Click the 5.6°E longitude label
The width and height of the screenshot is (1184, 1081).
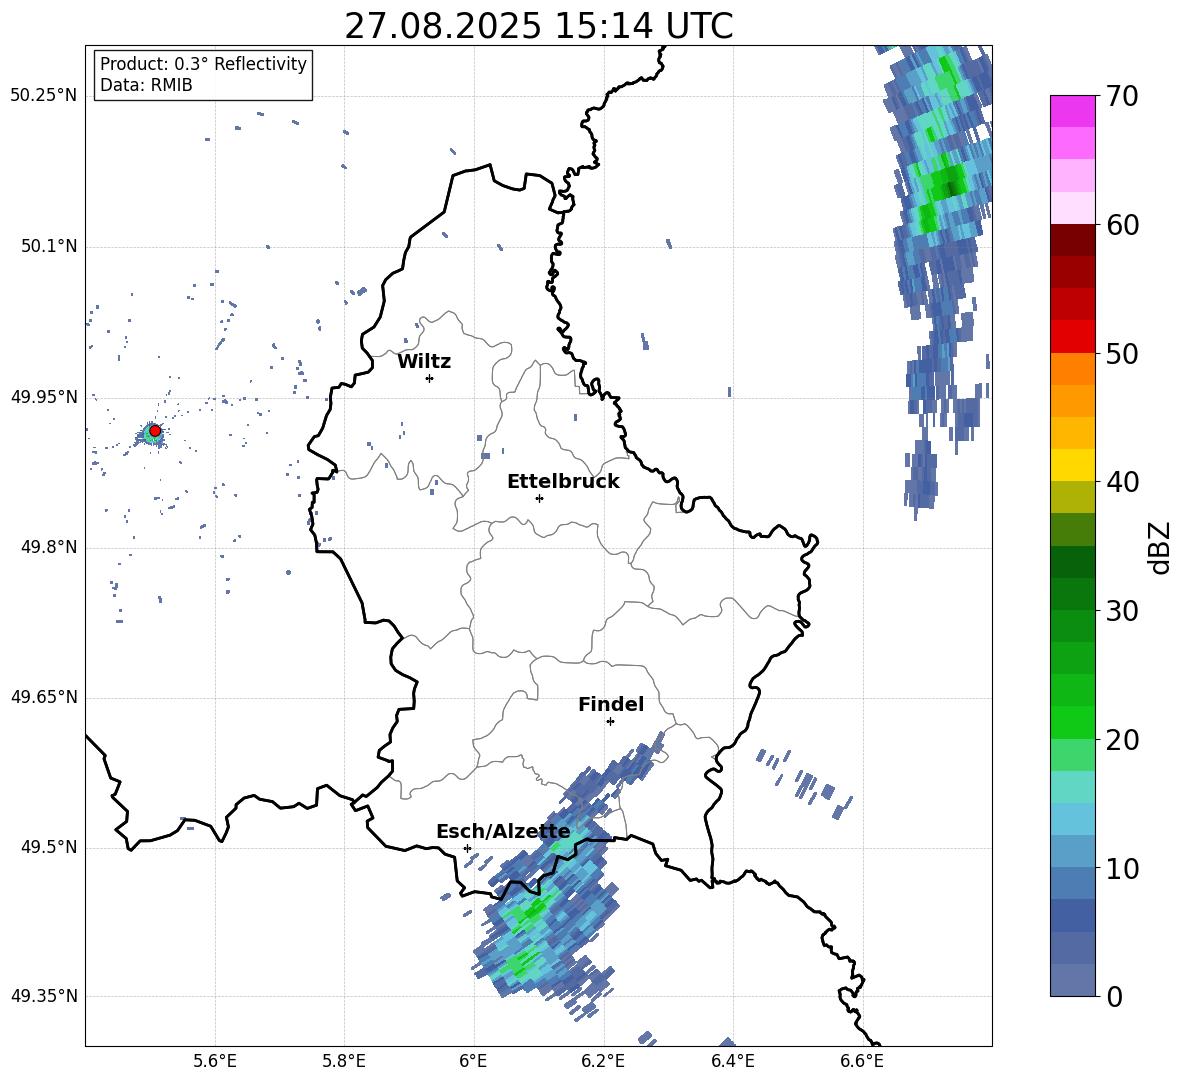(215, 1061)
